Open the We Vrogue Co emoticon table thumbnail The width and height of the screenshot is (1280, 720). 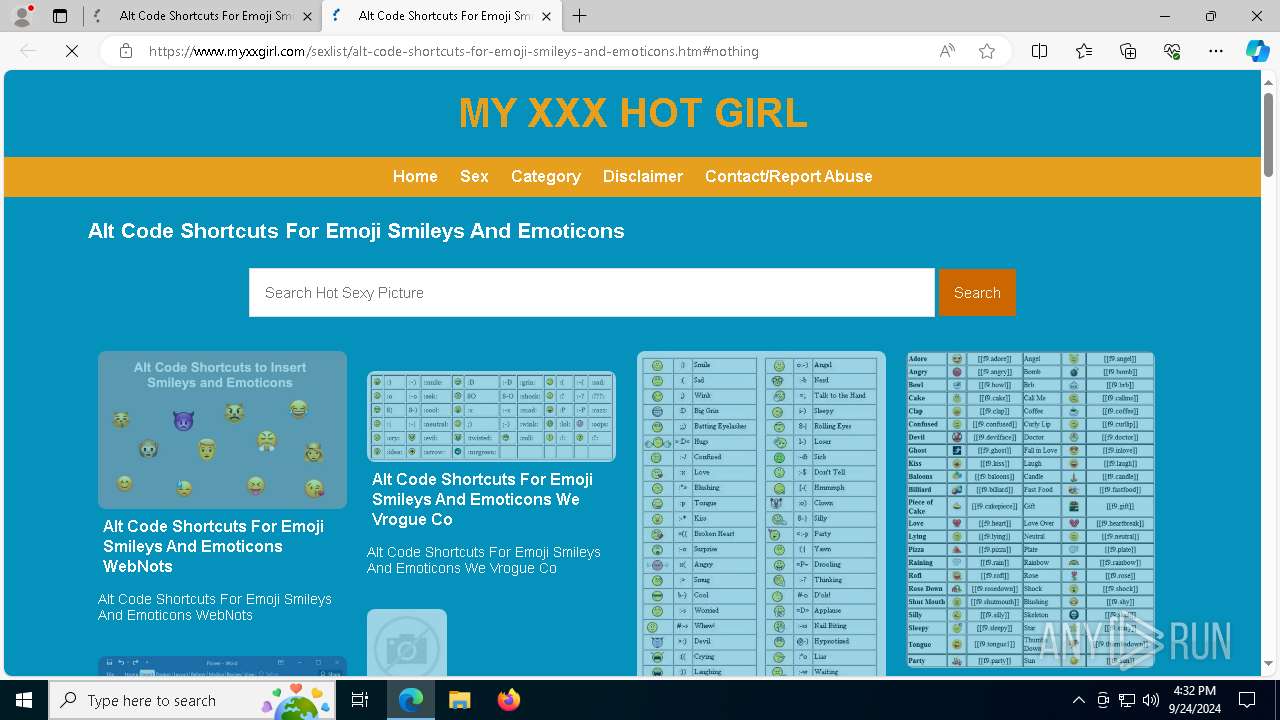pyautogui.click(x=491, y=416)
